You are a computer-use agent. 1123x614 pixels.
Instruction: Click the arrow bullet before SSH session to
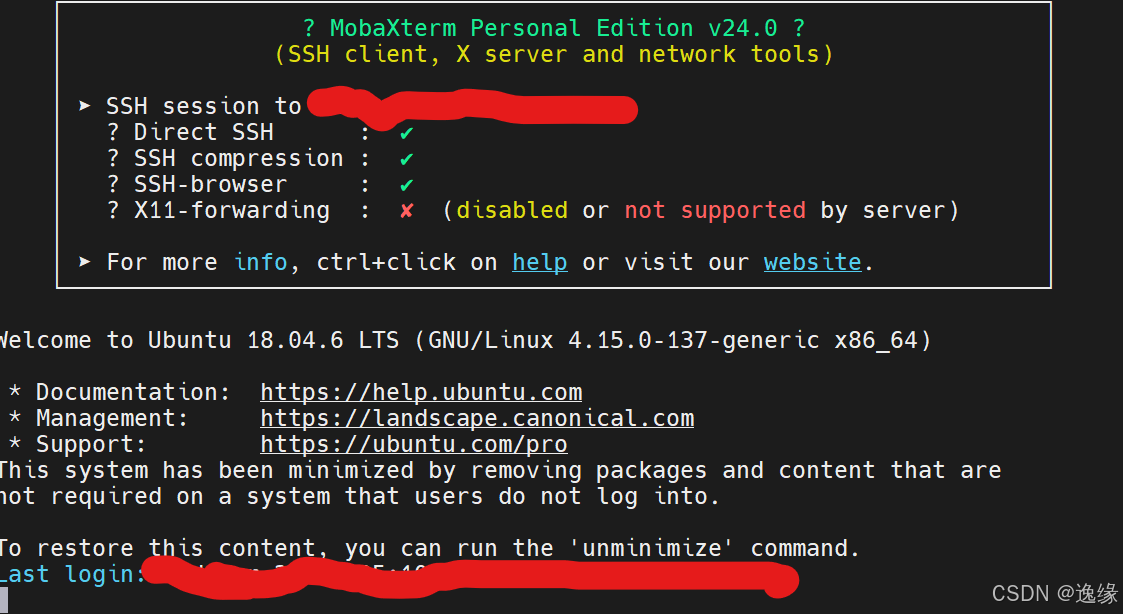(x=85, y=106)
